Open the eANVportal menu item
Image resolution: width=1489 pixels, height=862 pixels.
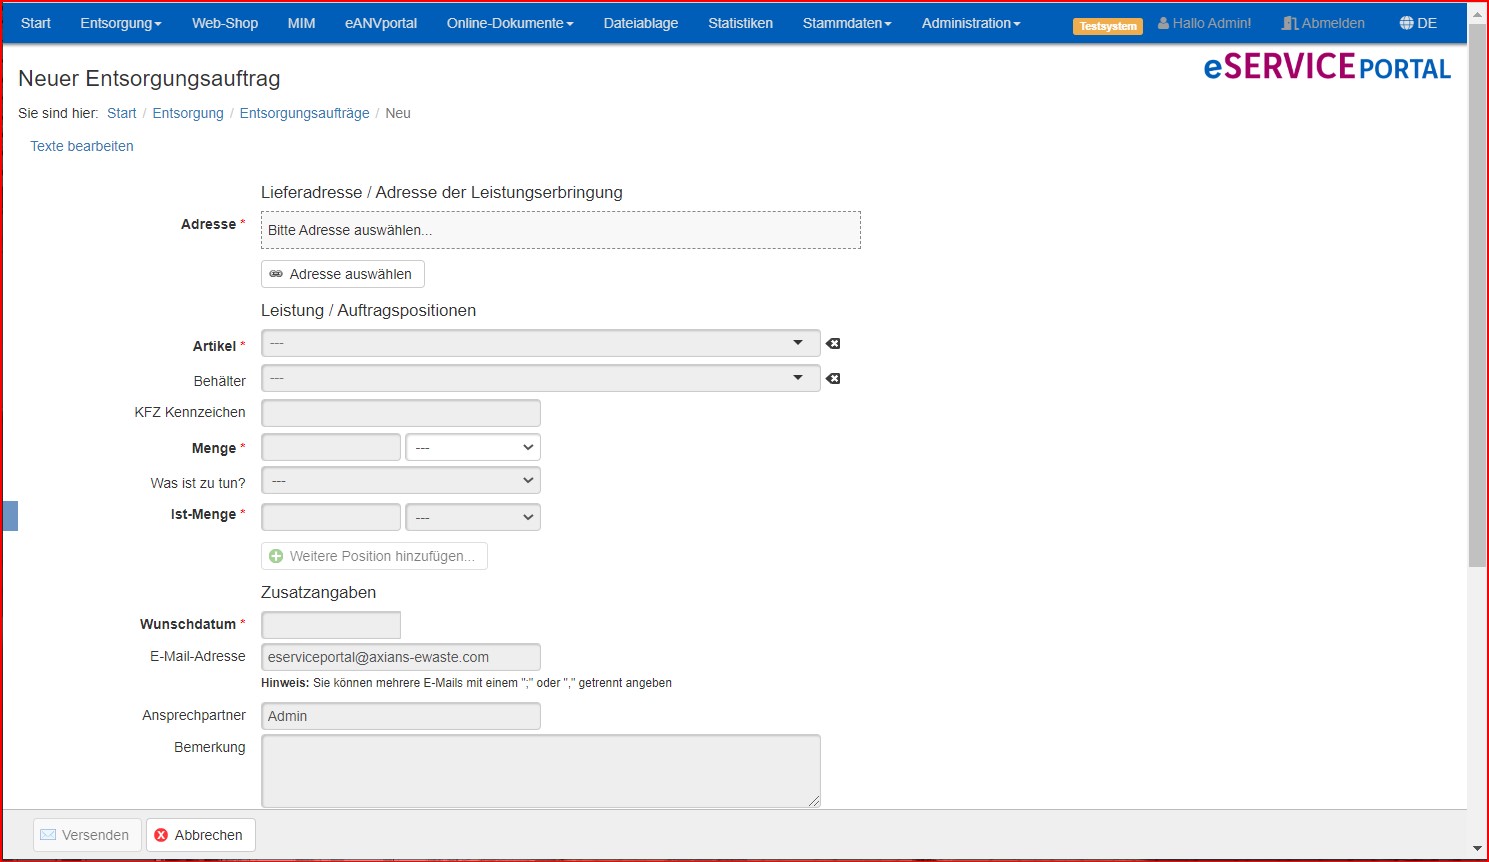[381, 23]
